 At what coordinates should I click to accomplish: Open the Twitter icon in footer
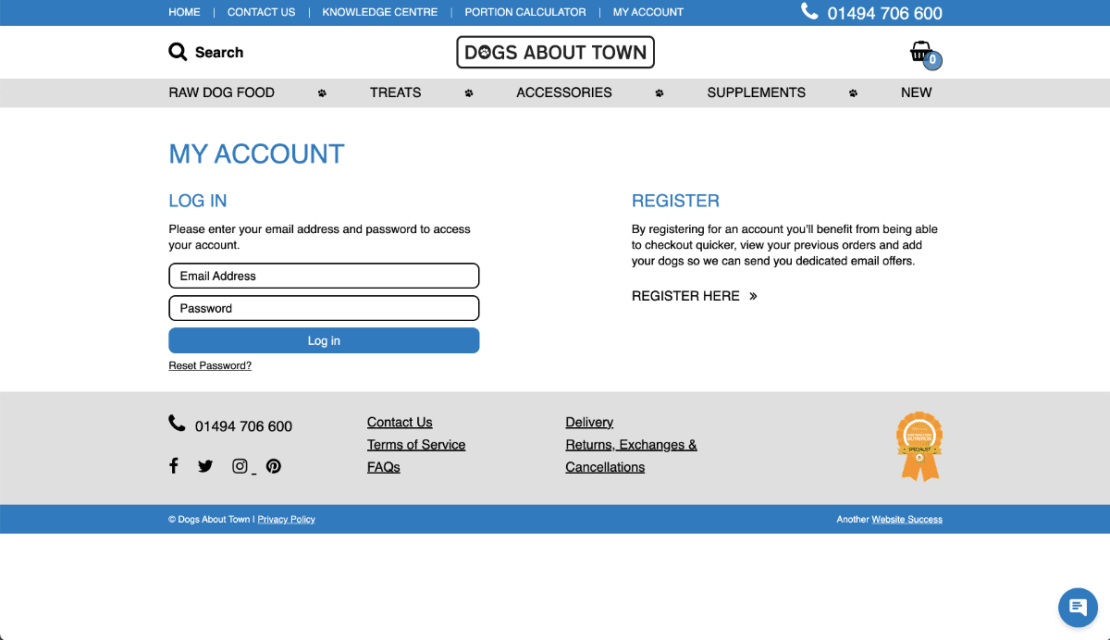[x=205, y=466]
